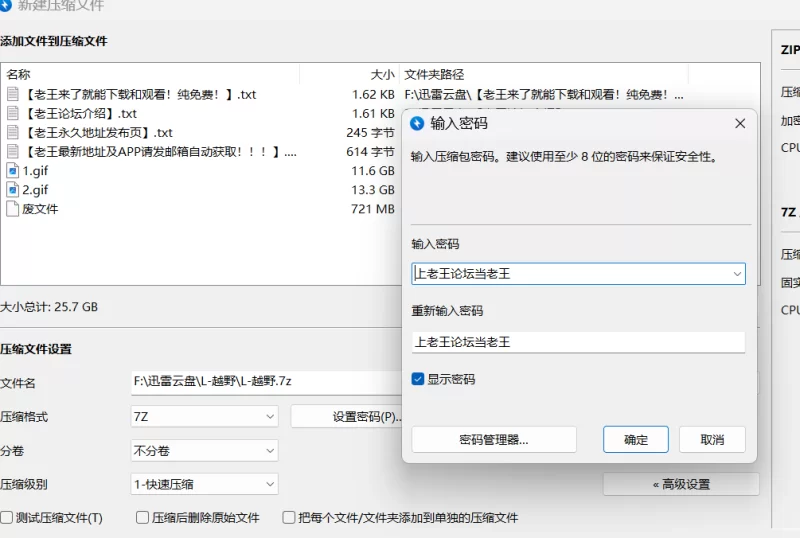Click the file icon of 老王最新地址及APP row
Viewport: 800px width, 538px height.
click(13, 152)
